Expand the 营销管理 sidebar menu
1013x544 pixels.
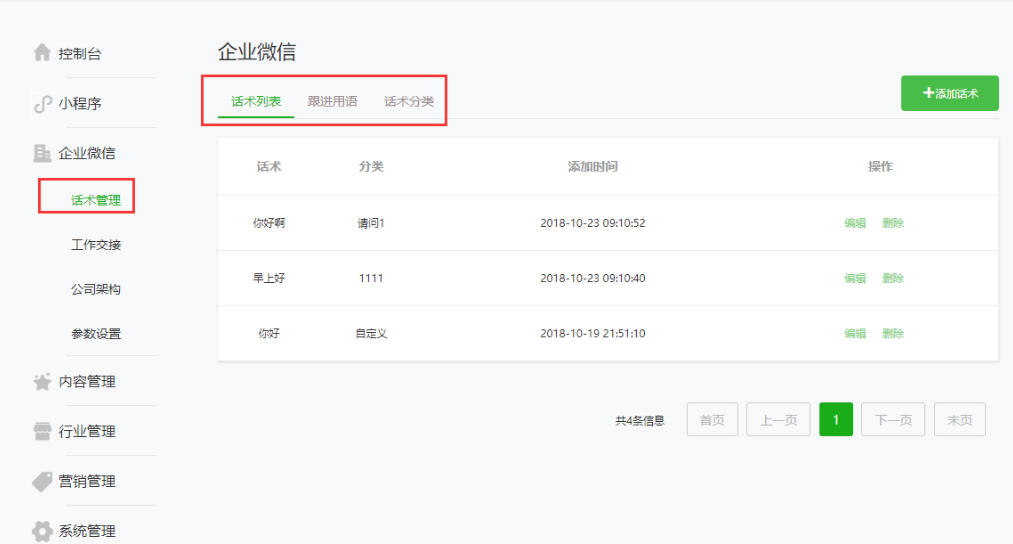(87, 481)
